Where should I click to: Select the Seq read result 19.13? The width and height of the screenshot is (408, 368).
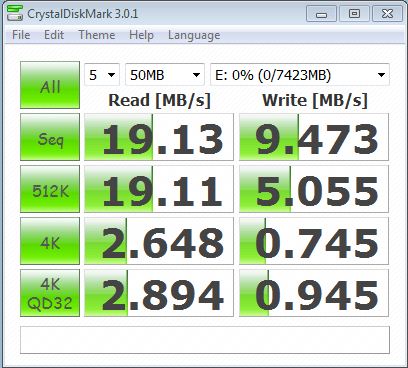pyautogui.click(x=159, y=137)
